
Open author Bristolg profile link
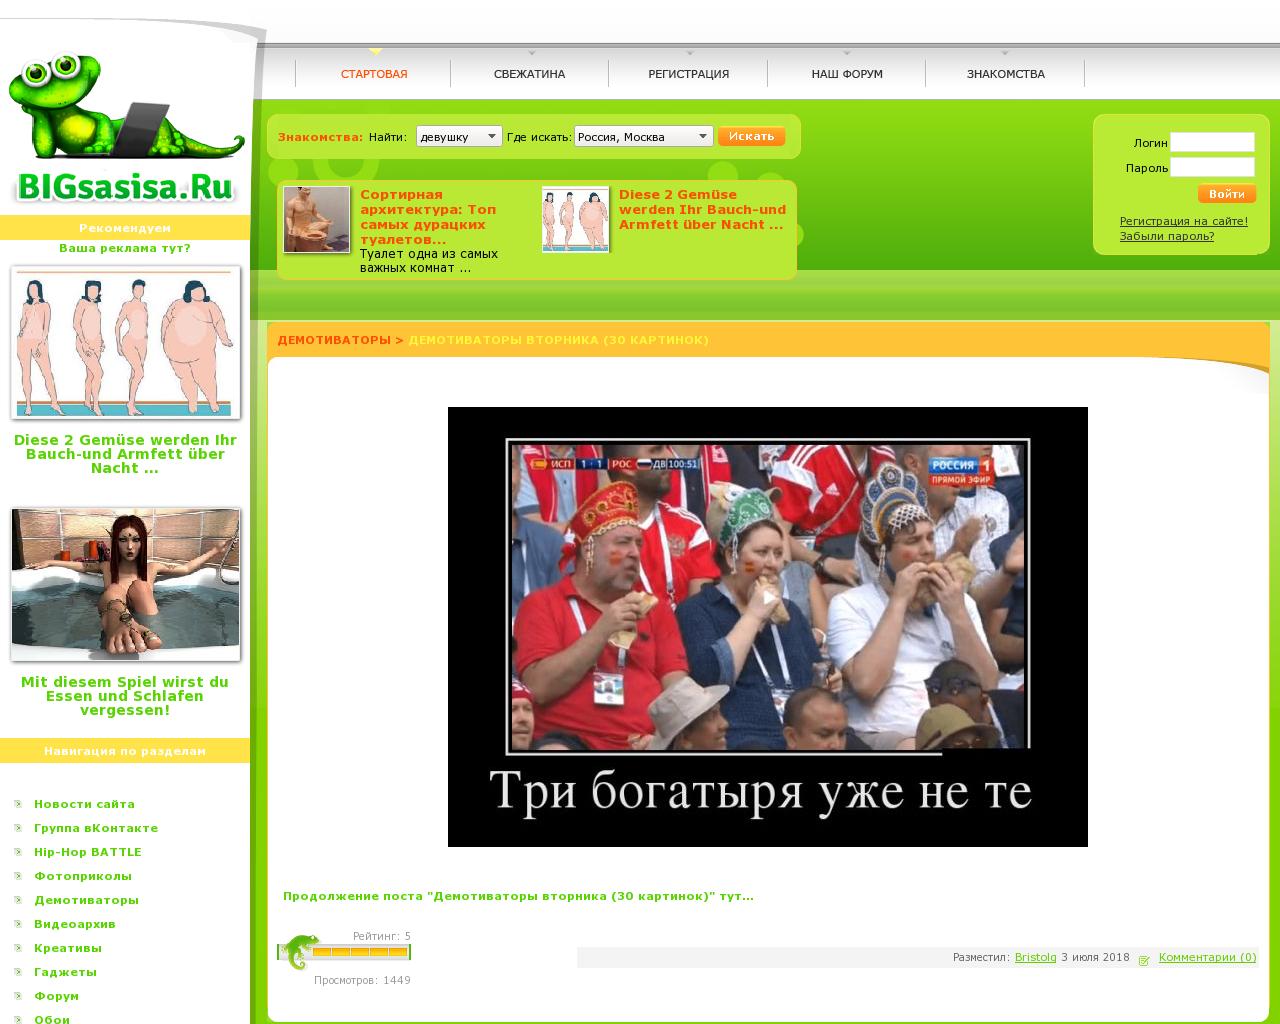(x=1035, y=957)
